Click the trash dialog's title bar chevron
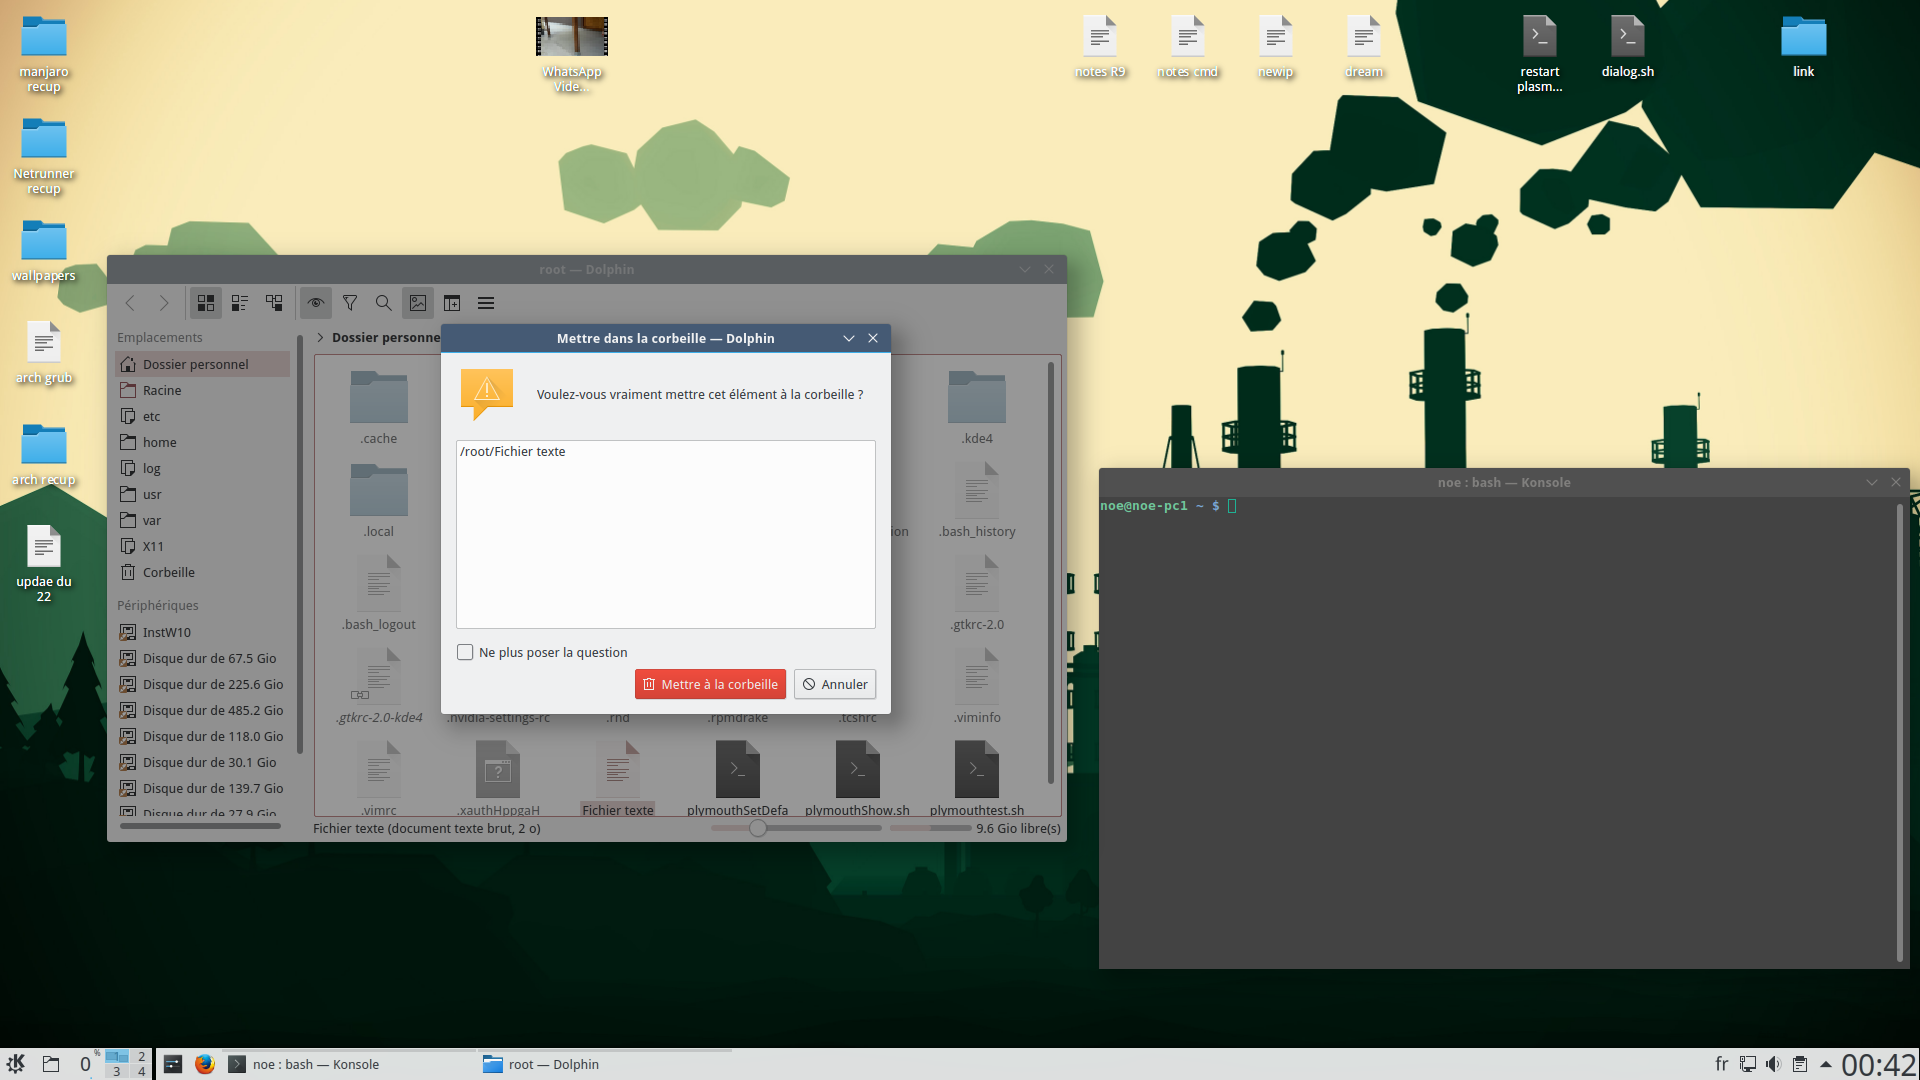1920x1080 pixels. pos(849,338)
